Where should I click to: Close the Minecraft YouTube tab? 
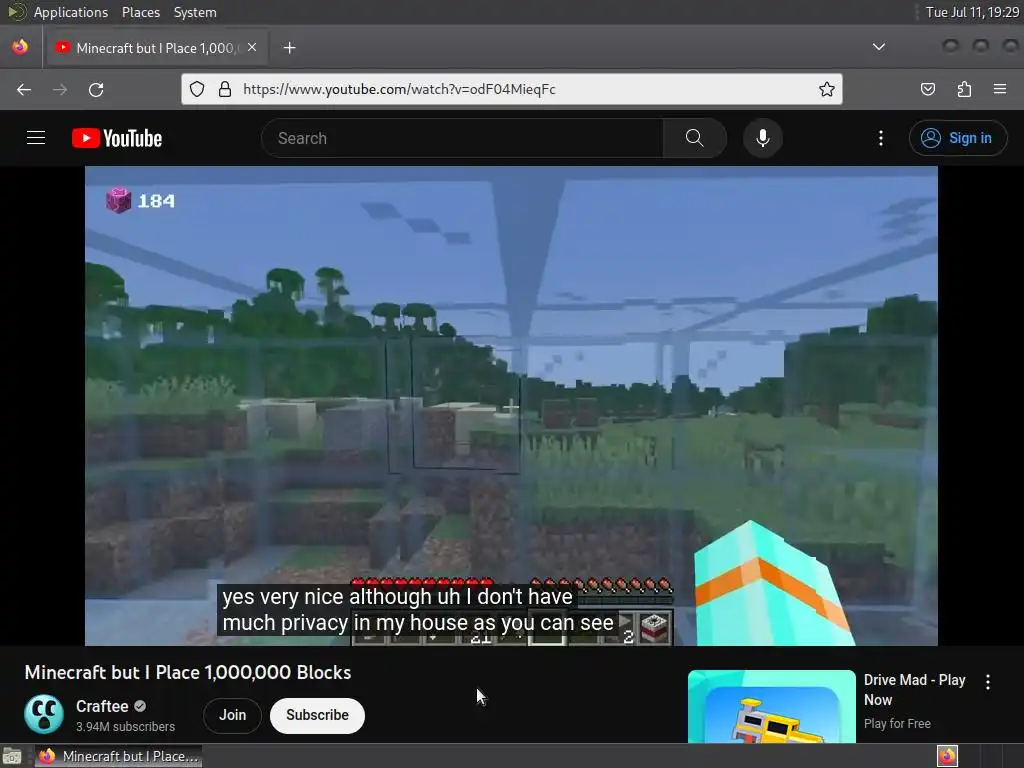click(x=252, y=48)
